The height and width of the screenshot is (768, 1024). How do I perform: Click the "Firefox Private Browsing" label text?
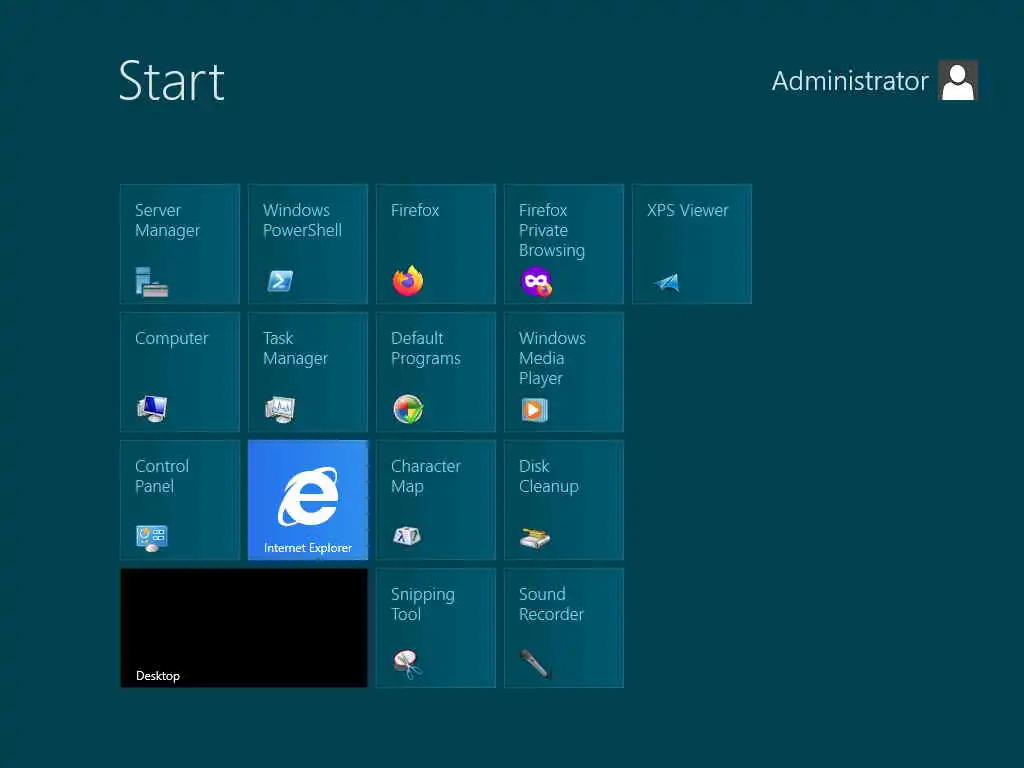coord(552,231)
